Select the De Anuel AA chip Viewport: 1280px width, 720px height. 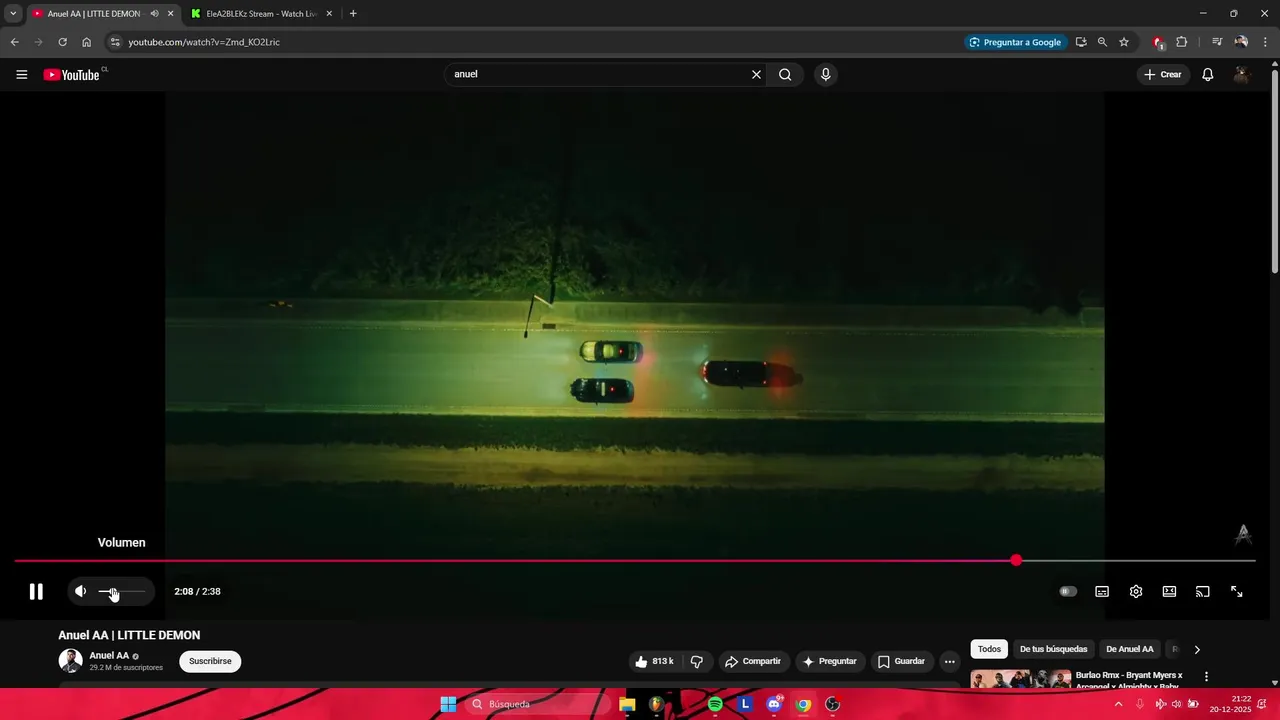click(1129, 649)
